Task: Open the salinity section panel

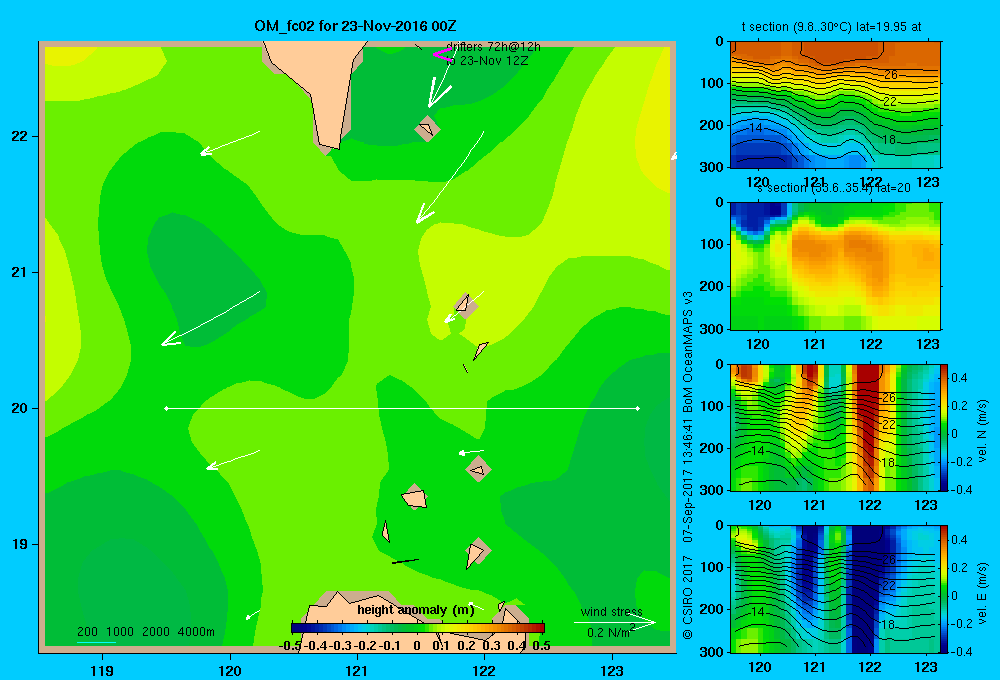Action: click(x=835, y=266)
